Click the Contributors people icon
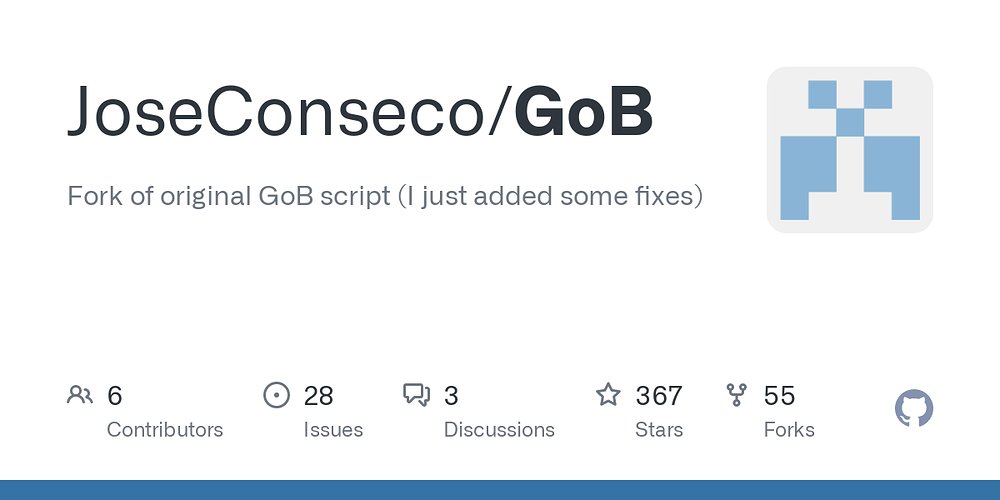 tap(80, 395)
